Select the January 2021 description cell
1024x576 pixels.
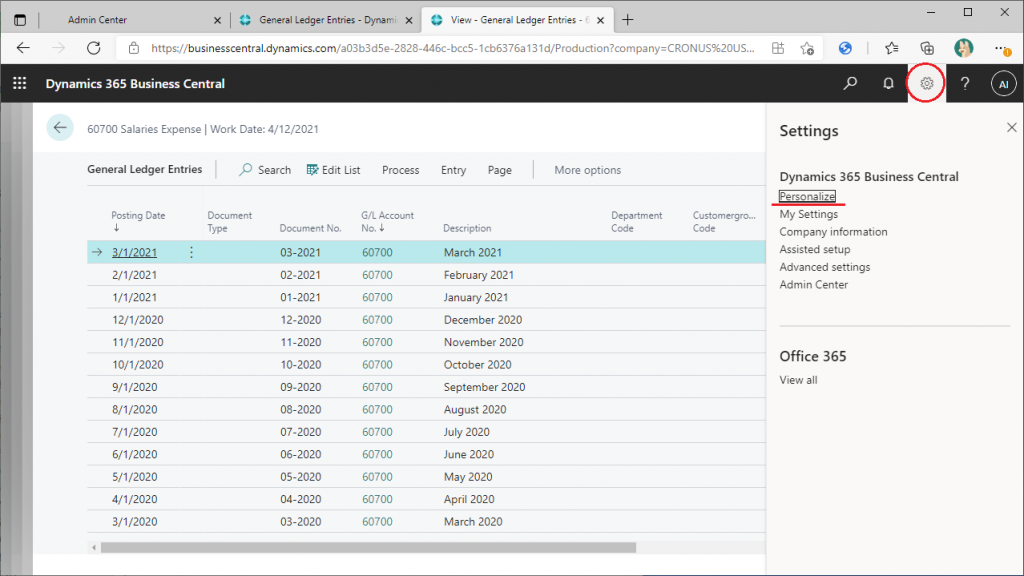pos(476,297)
